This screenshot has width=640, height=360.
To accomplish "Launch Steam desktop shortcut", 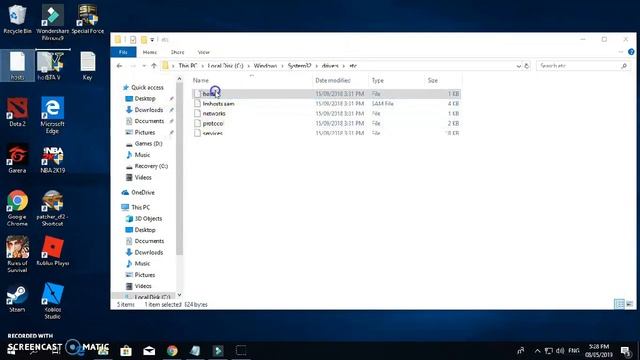I will click(x=17, y=299).
